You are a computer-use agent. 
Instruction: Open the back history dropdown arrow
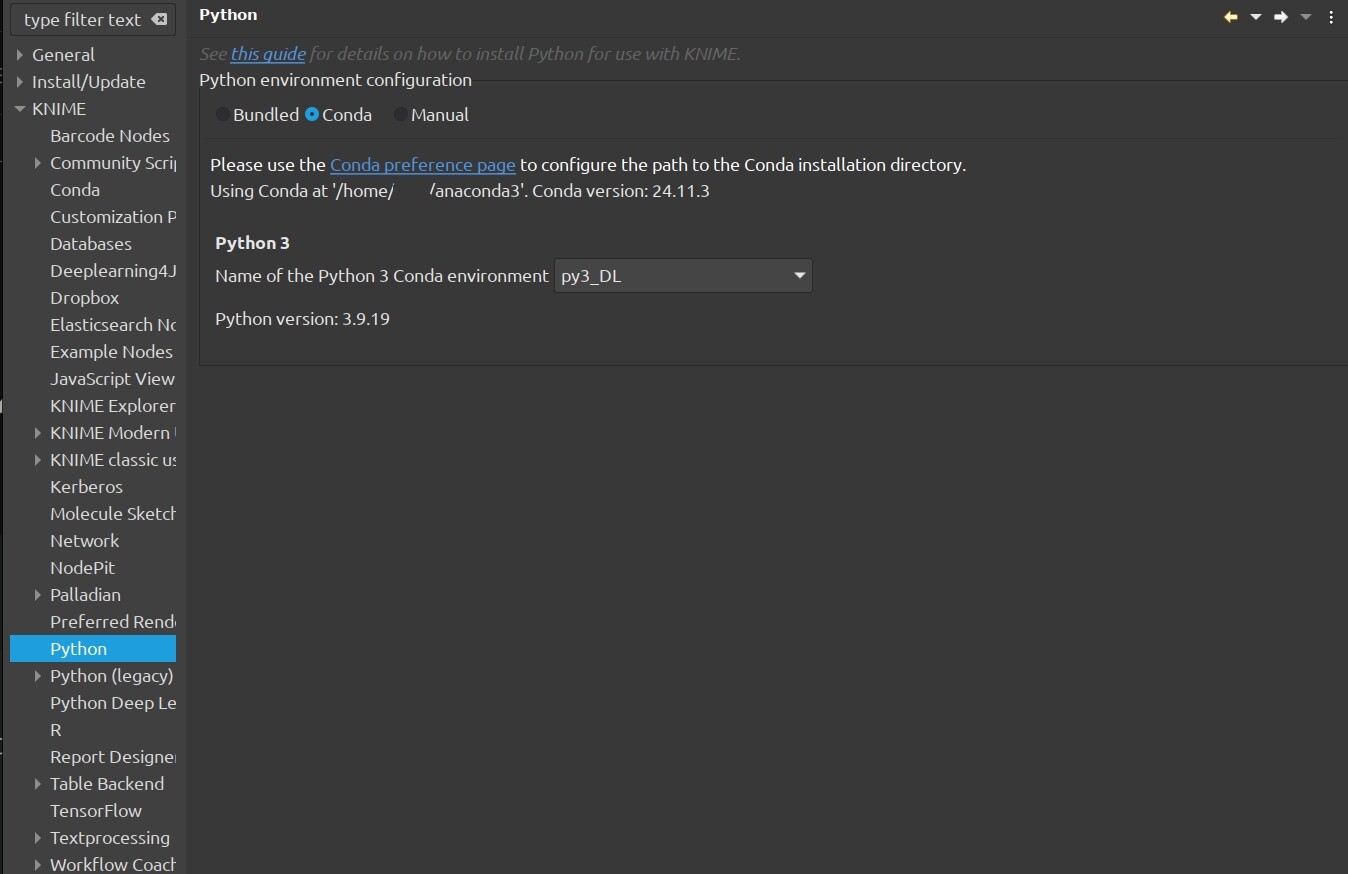pyautogui.click(x=1256, y=17)
